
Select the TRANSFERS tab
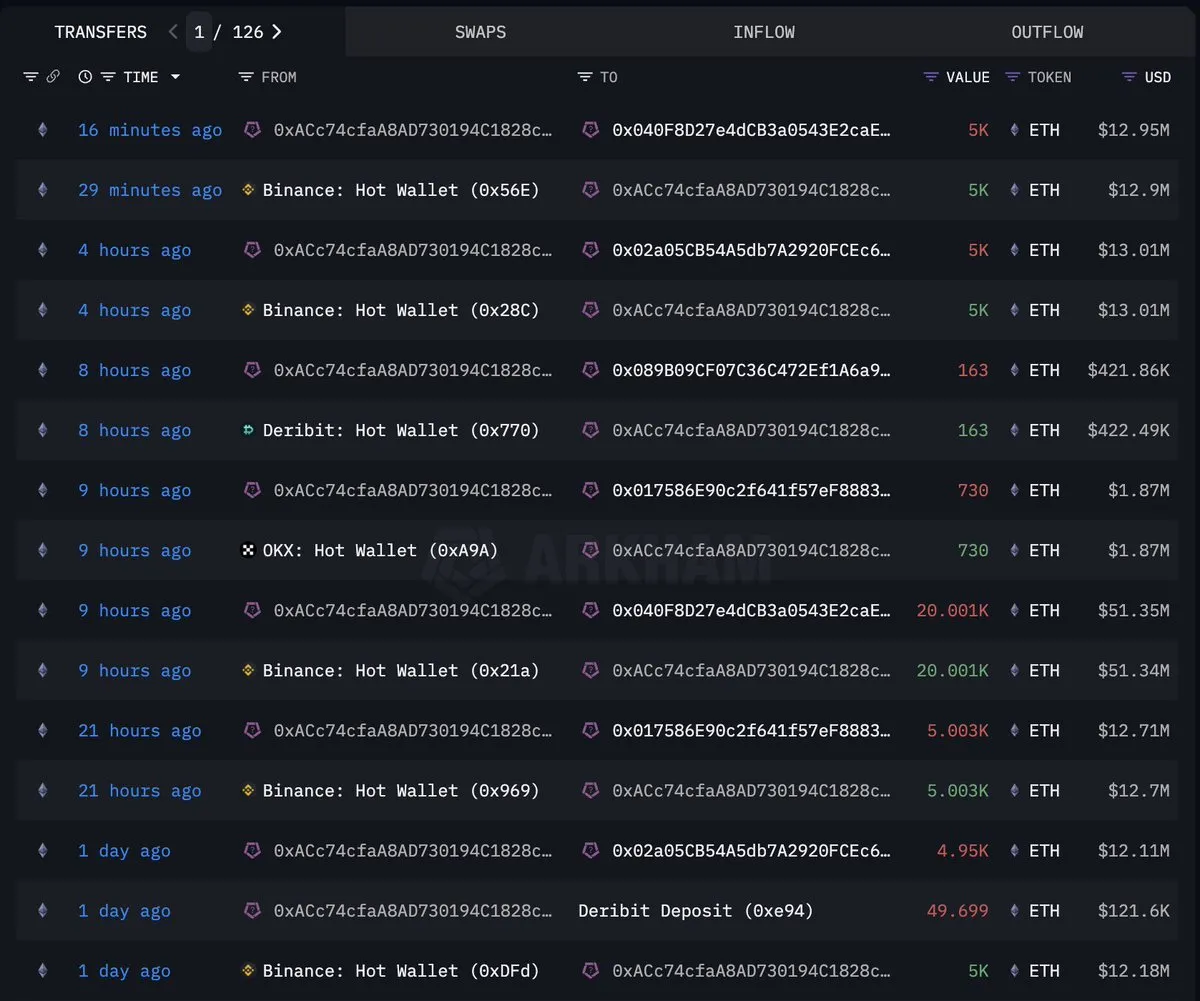click(x=100, y=32)
